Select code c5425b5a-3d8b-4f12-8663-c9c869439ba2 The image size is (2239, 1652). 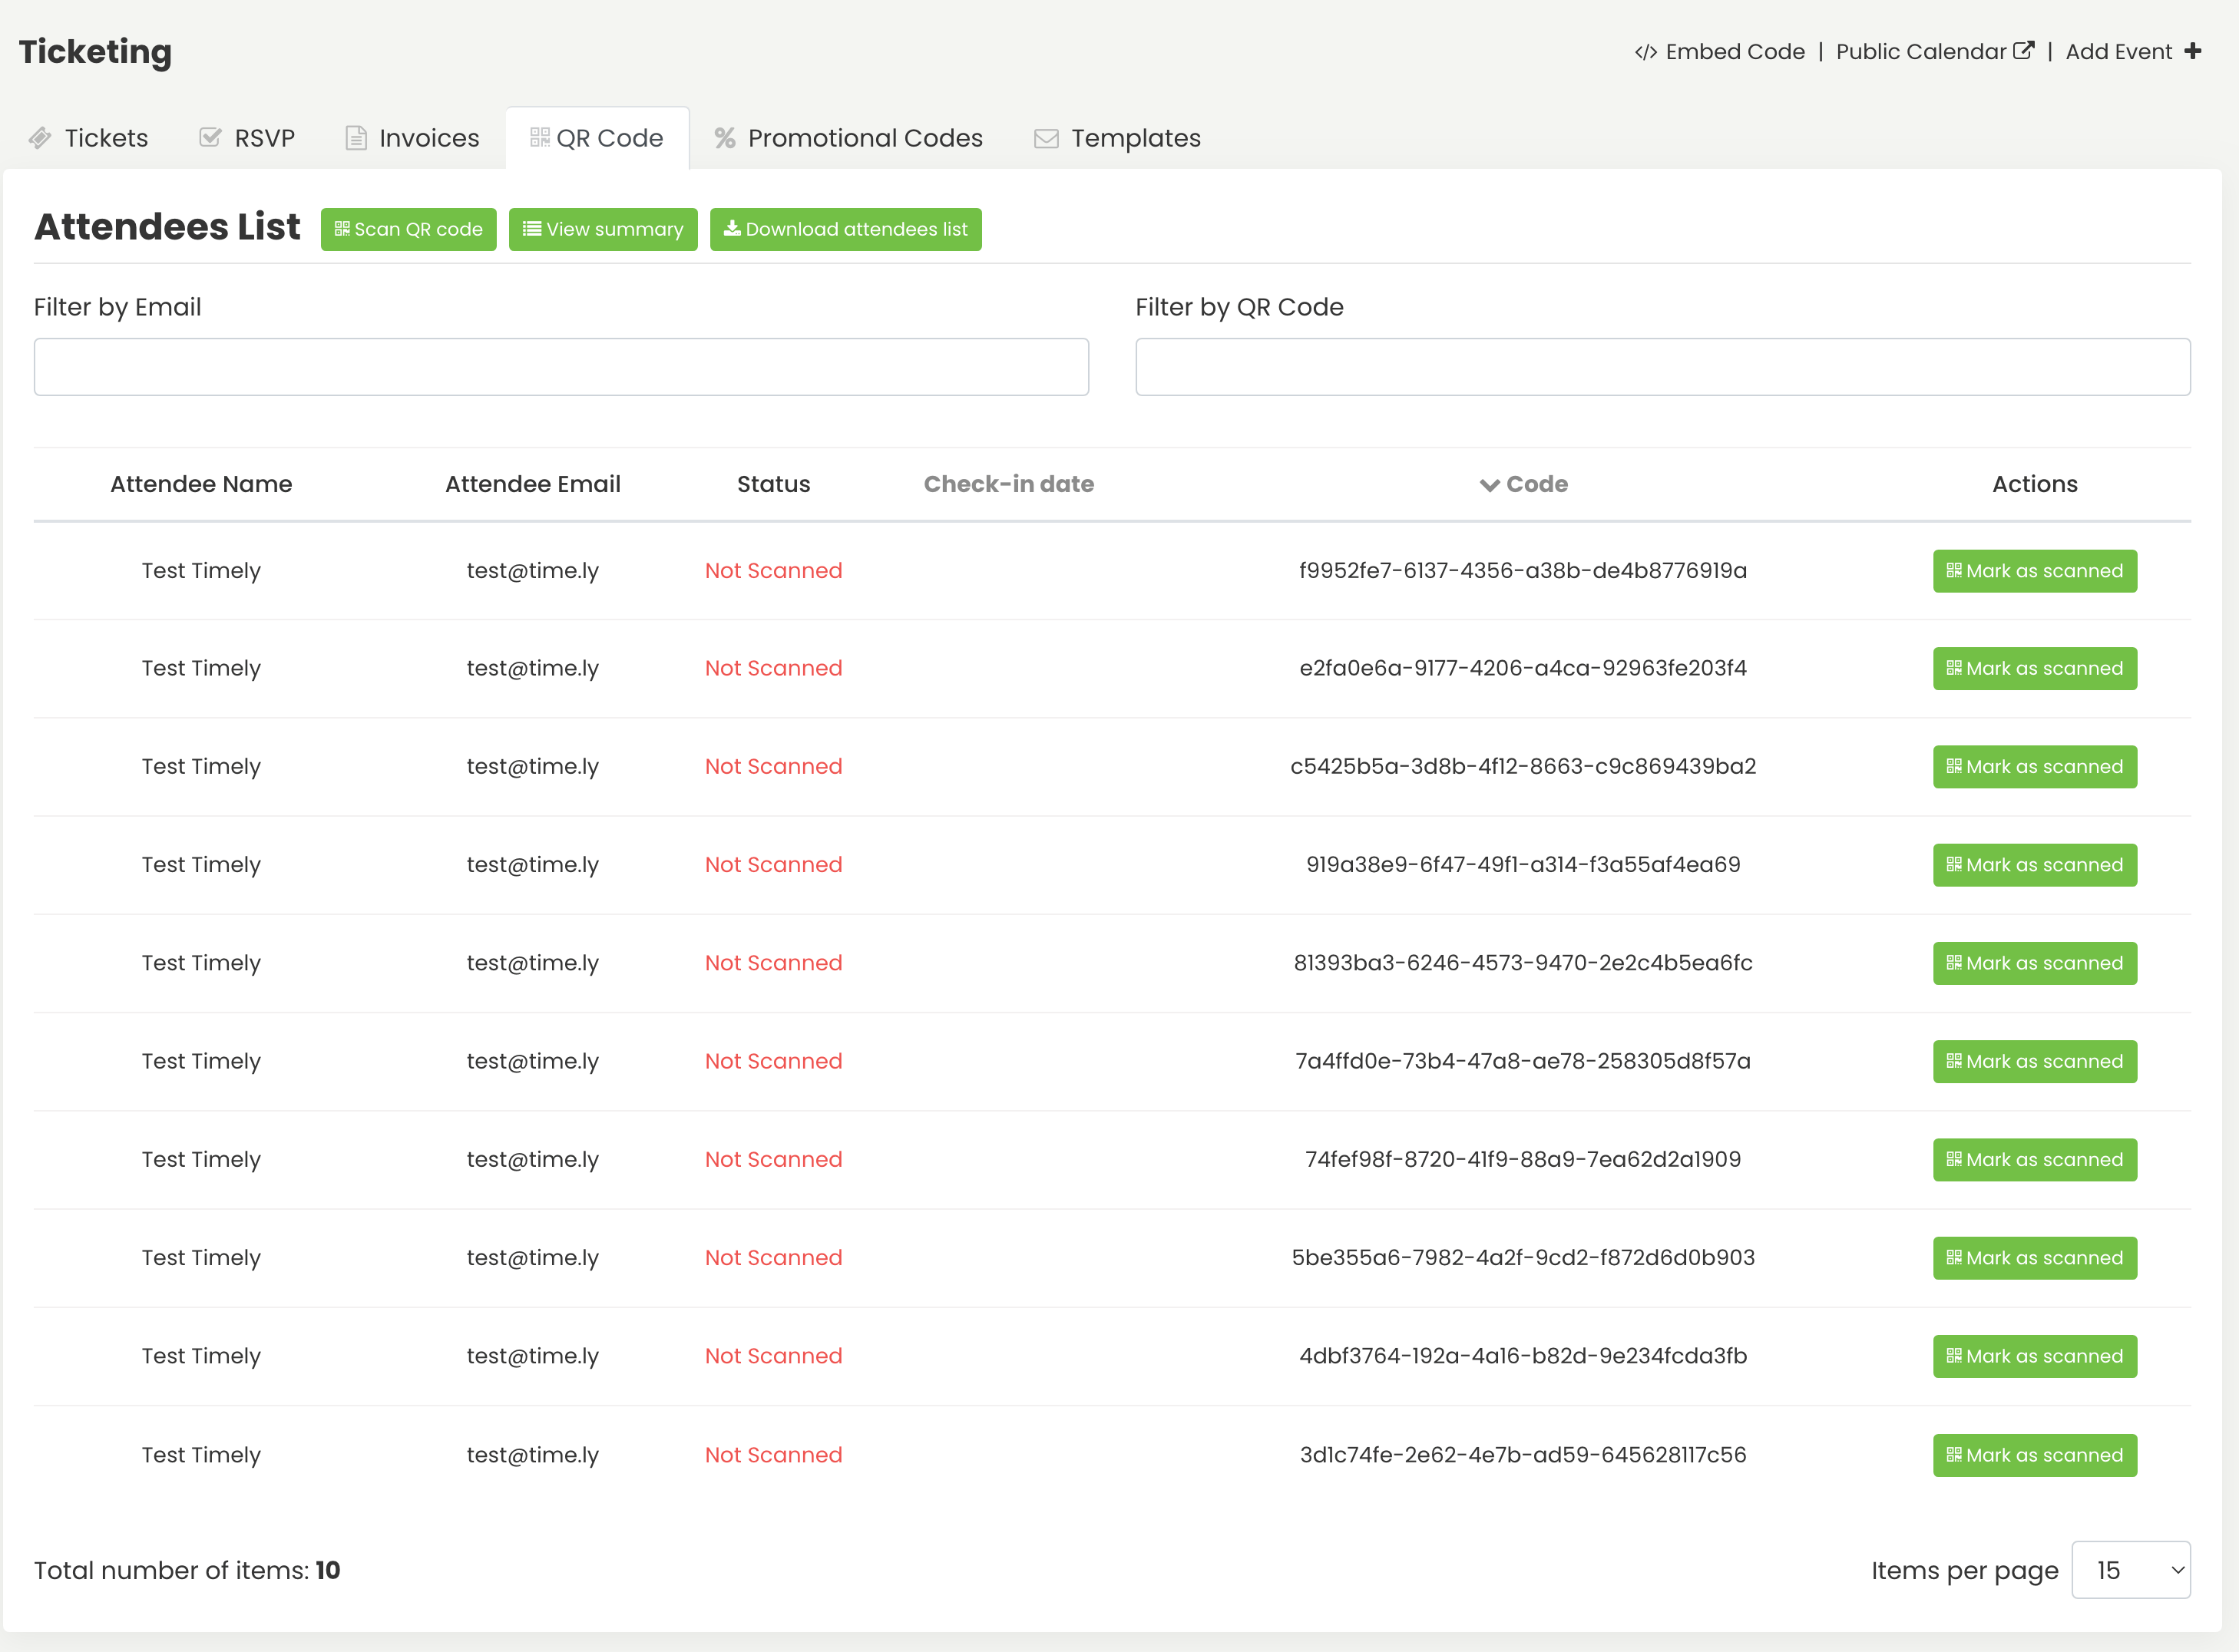1523,766
